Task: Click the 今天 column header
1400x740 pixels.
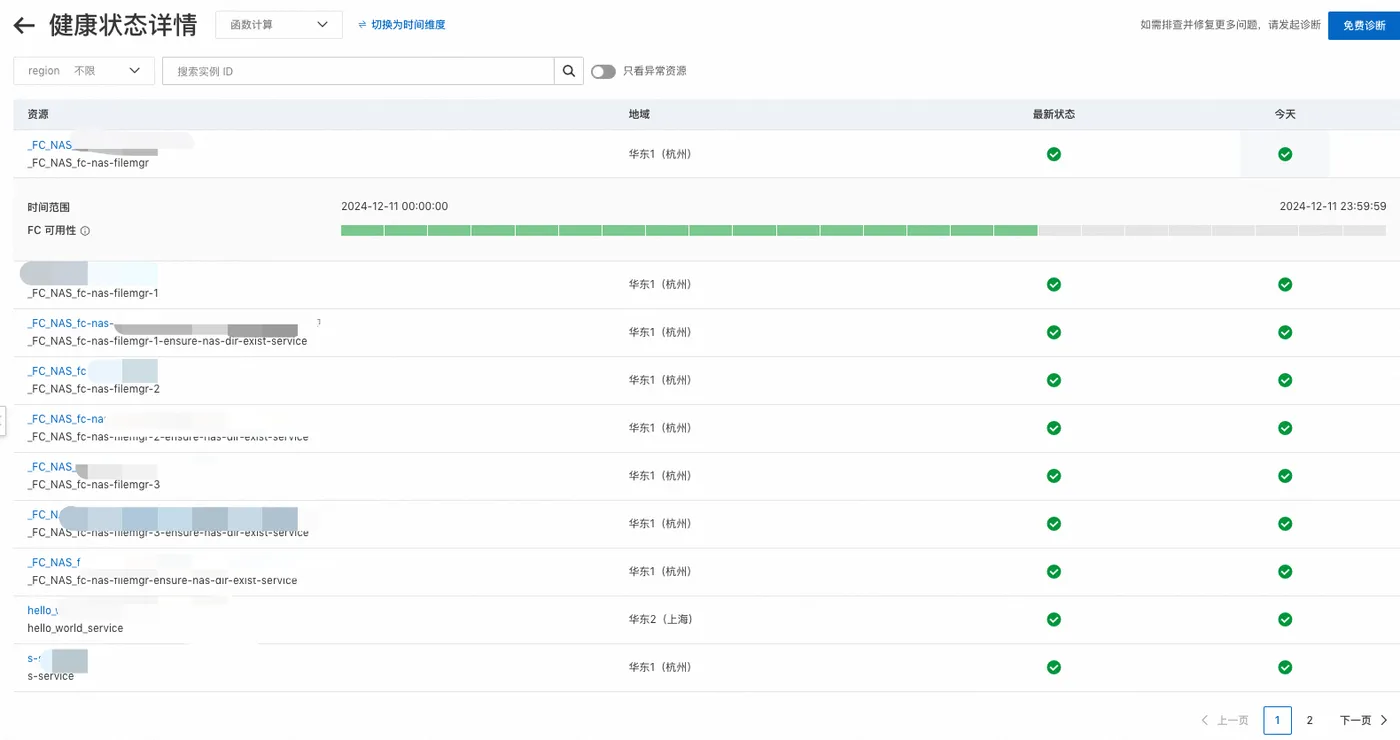Action: click(x=1285, y=114)
